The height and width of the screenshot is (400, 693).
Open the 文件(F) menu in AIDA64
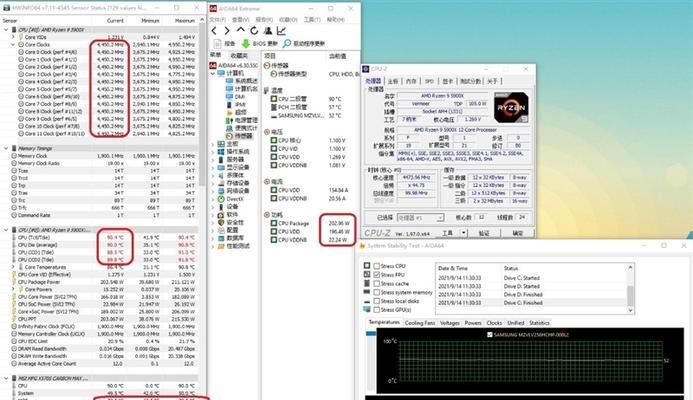218,19
